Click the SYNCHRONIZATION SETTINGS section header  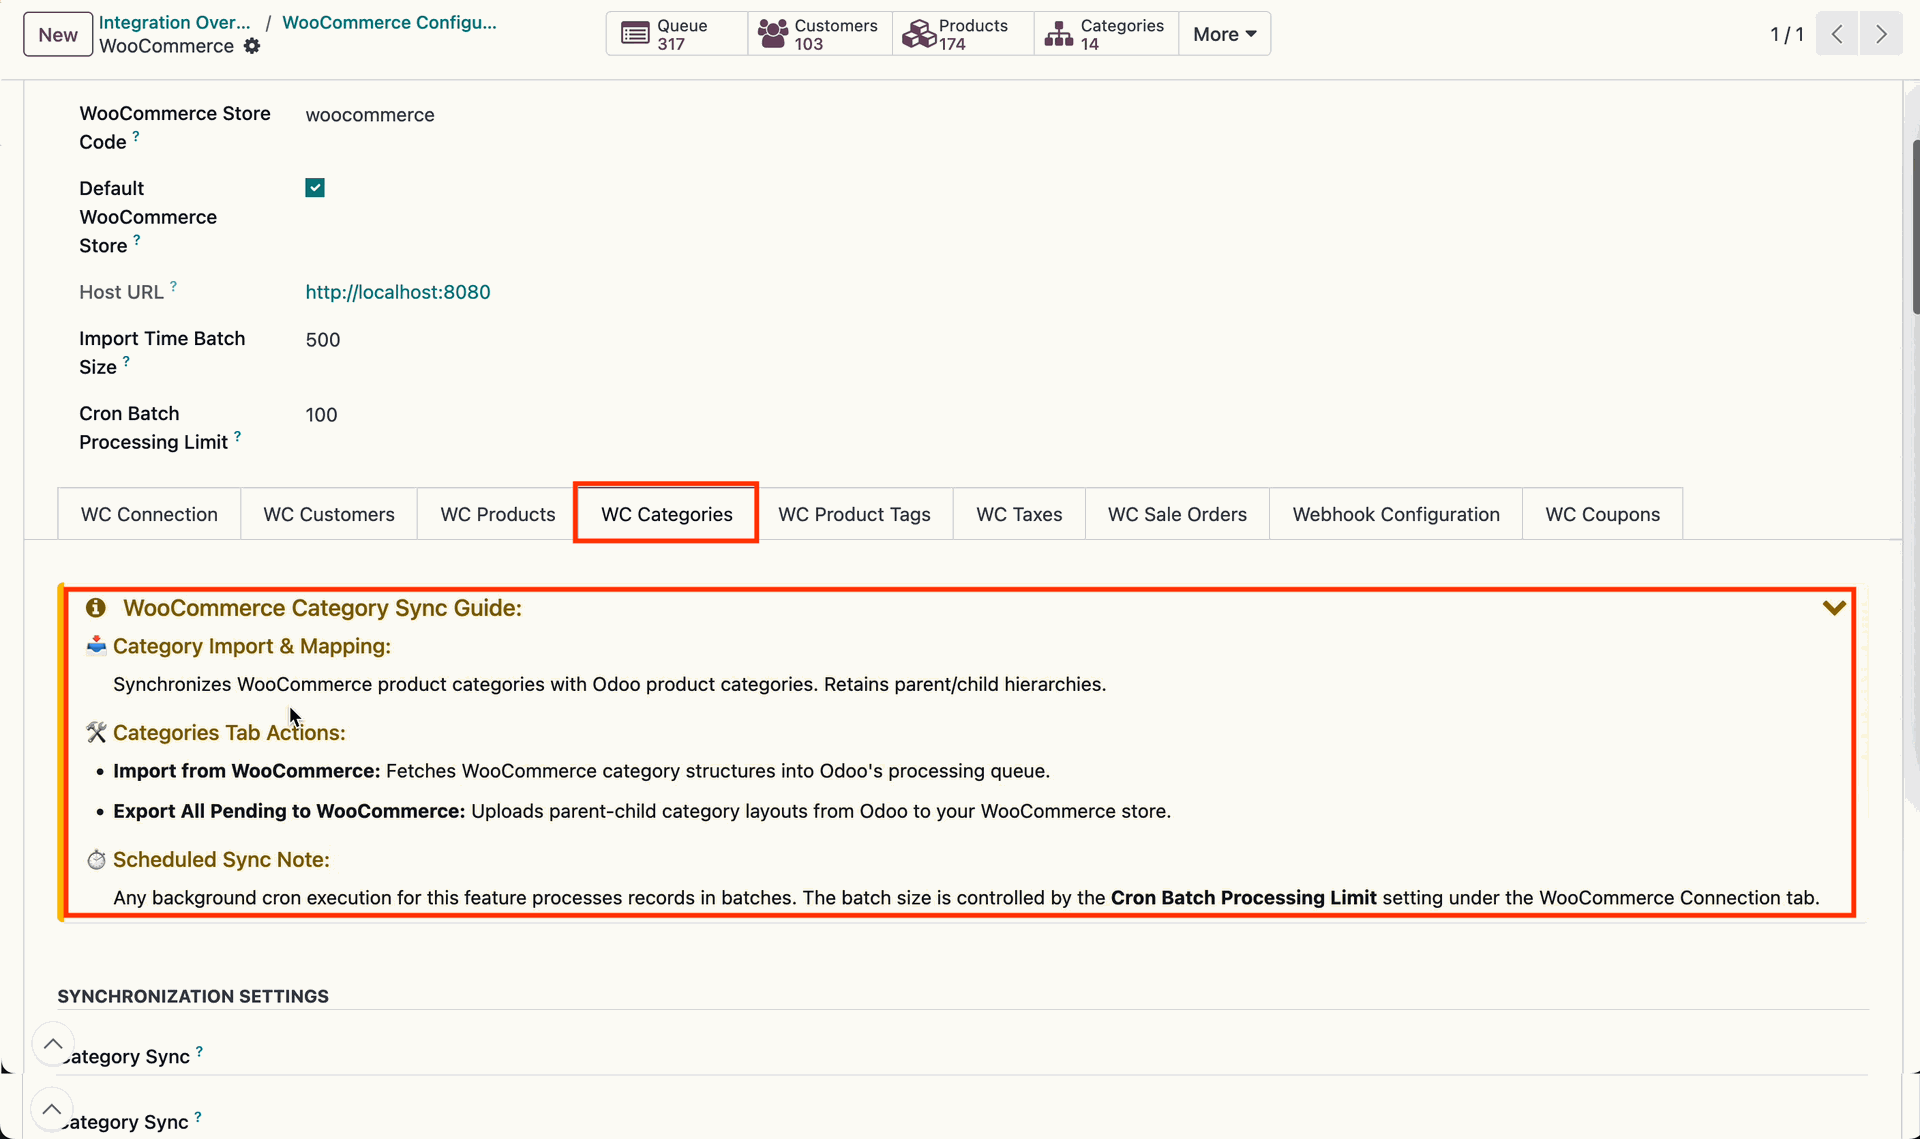tap(193, 996)
